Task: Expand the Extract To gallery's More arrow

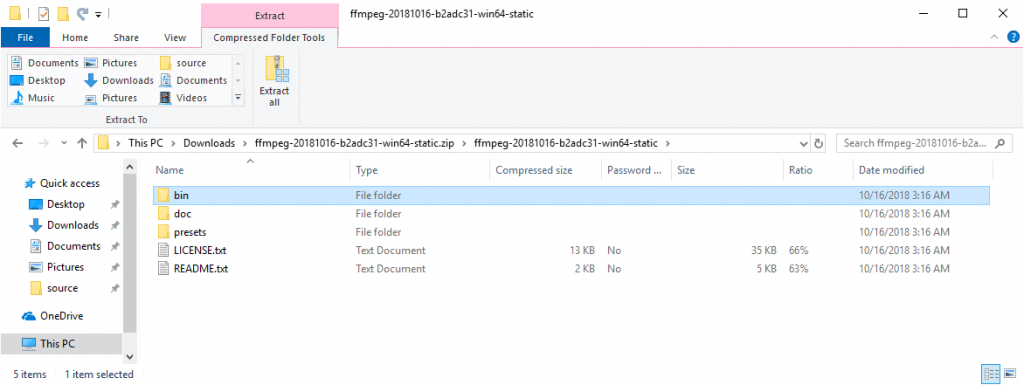Action: click(x=238, y=98)
